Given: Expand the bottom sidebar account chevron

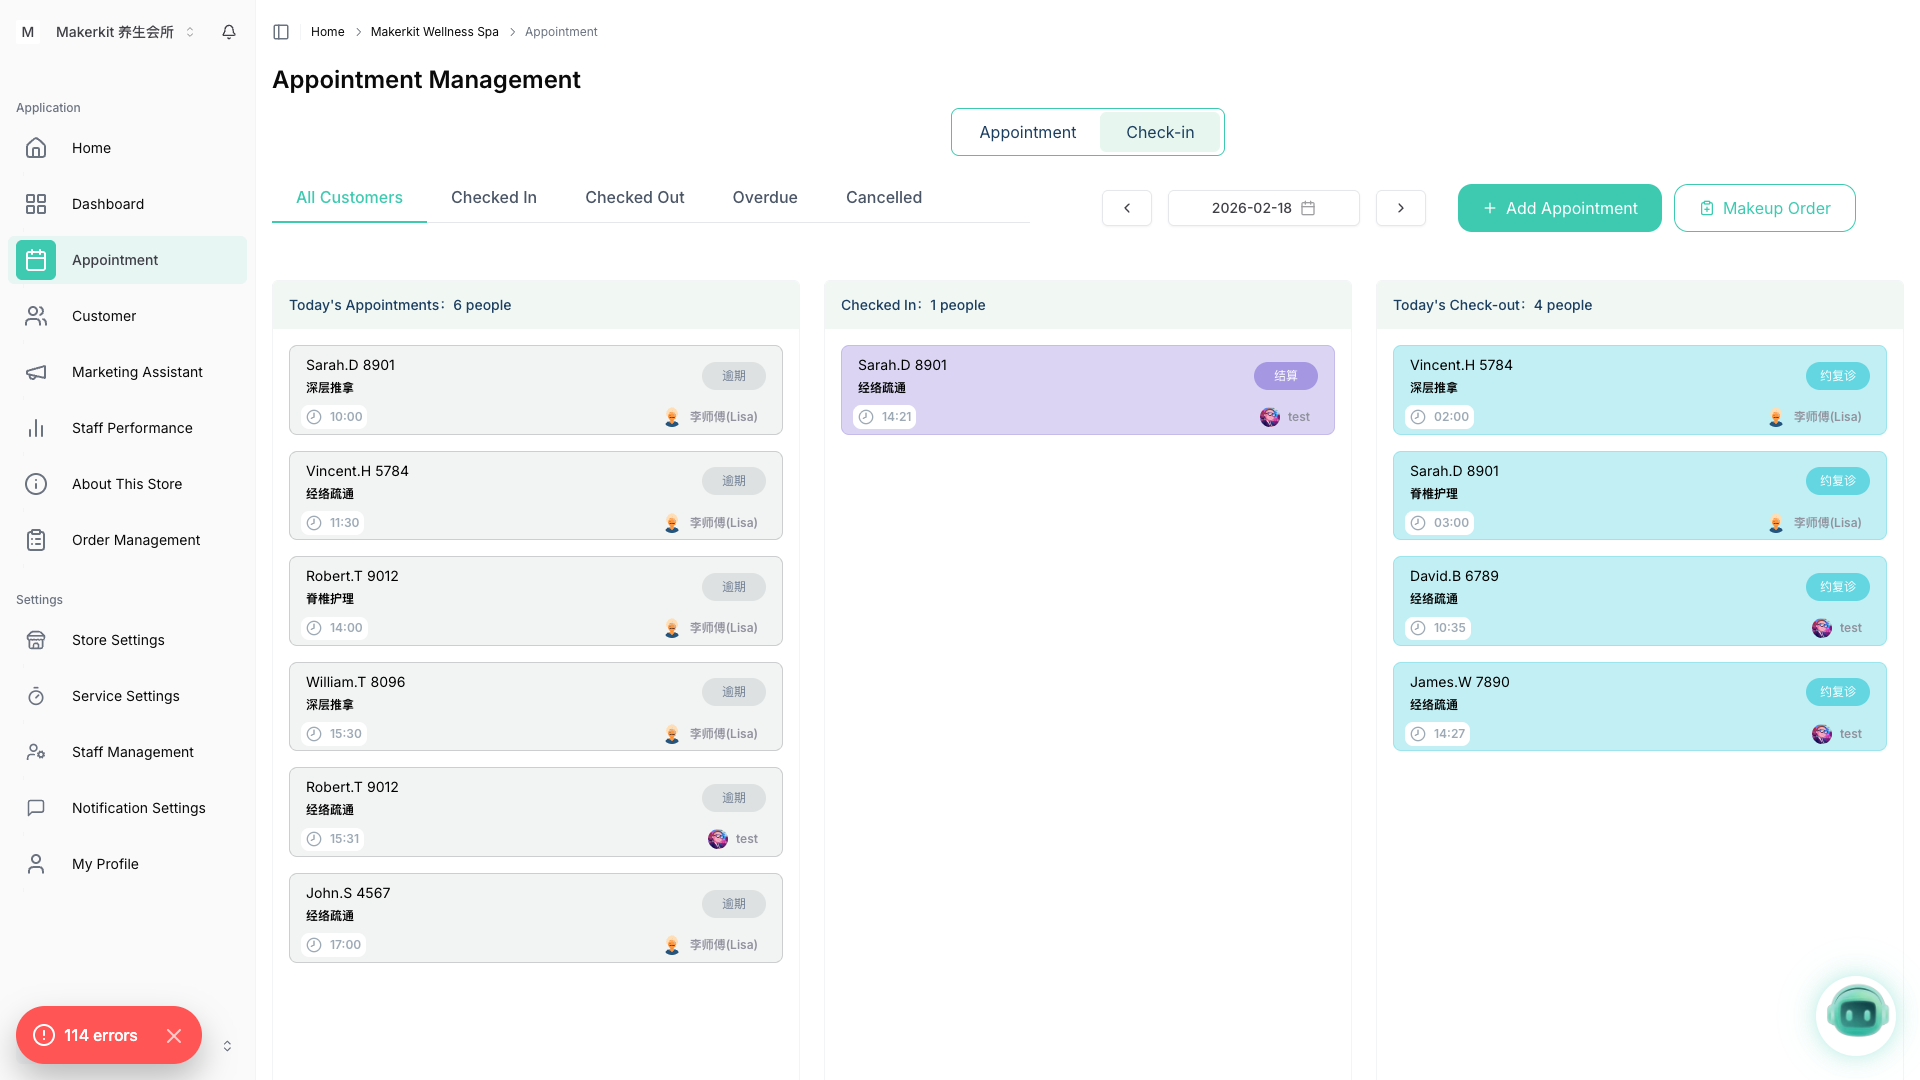Looking at the screenshot, I should pyautogui.click(x=227, y=1046).
